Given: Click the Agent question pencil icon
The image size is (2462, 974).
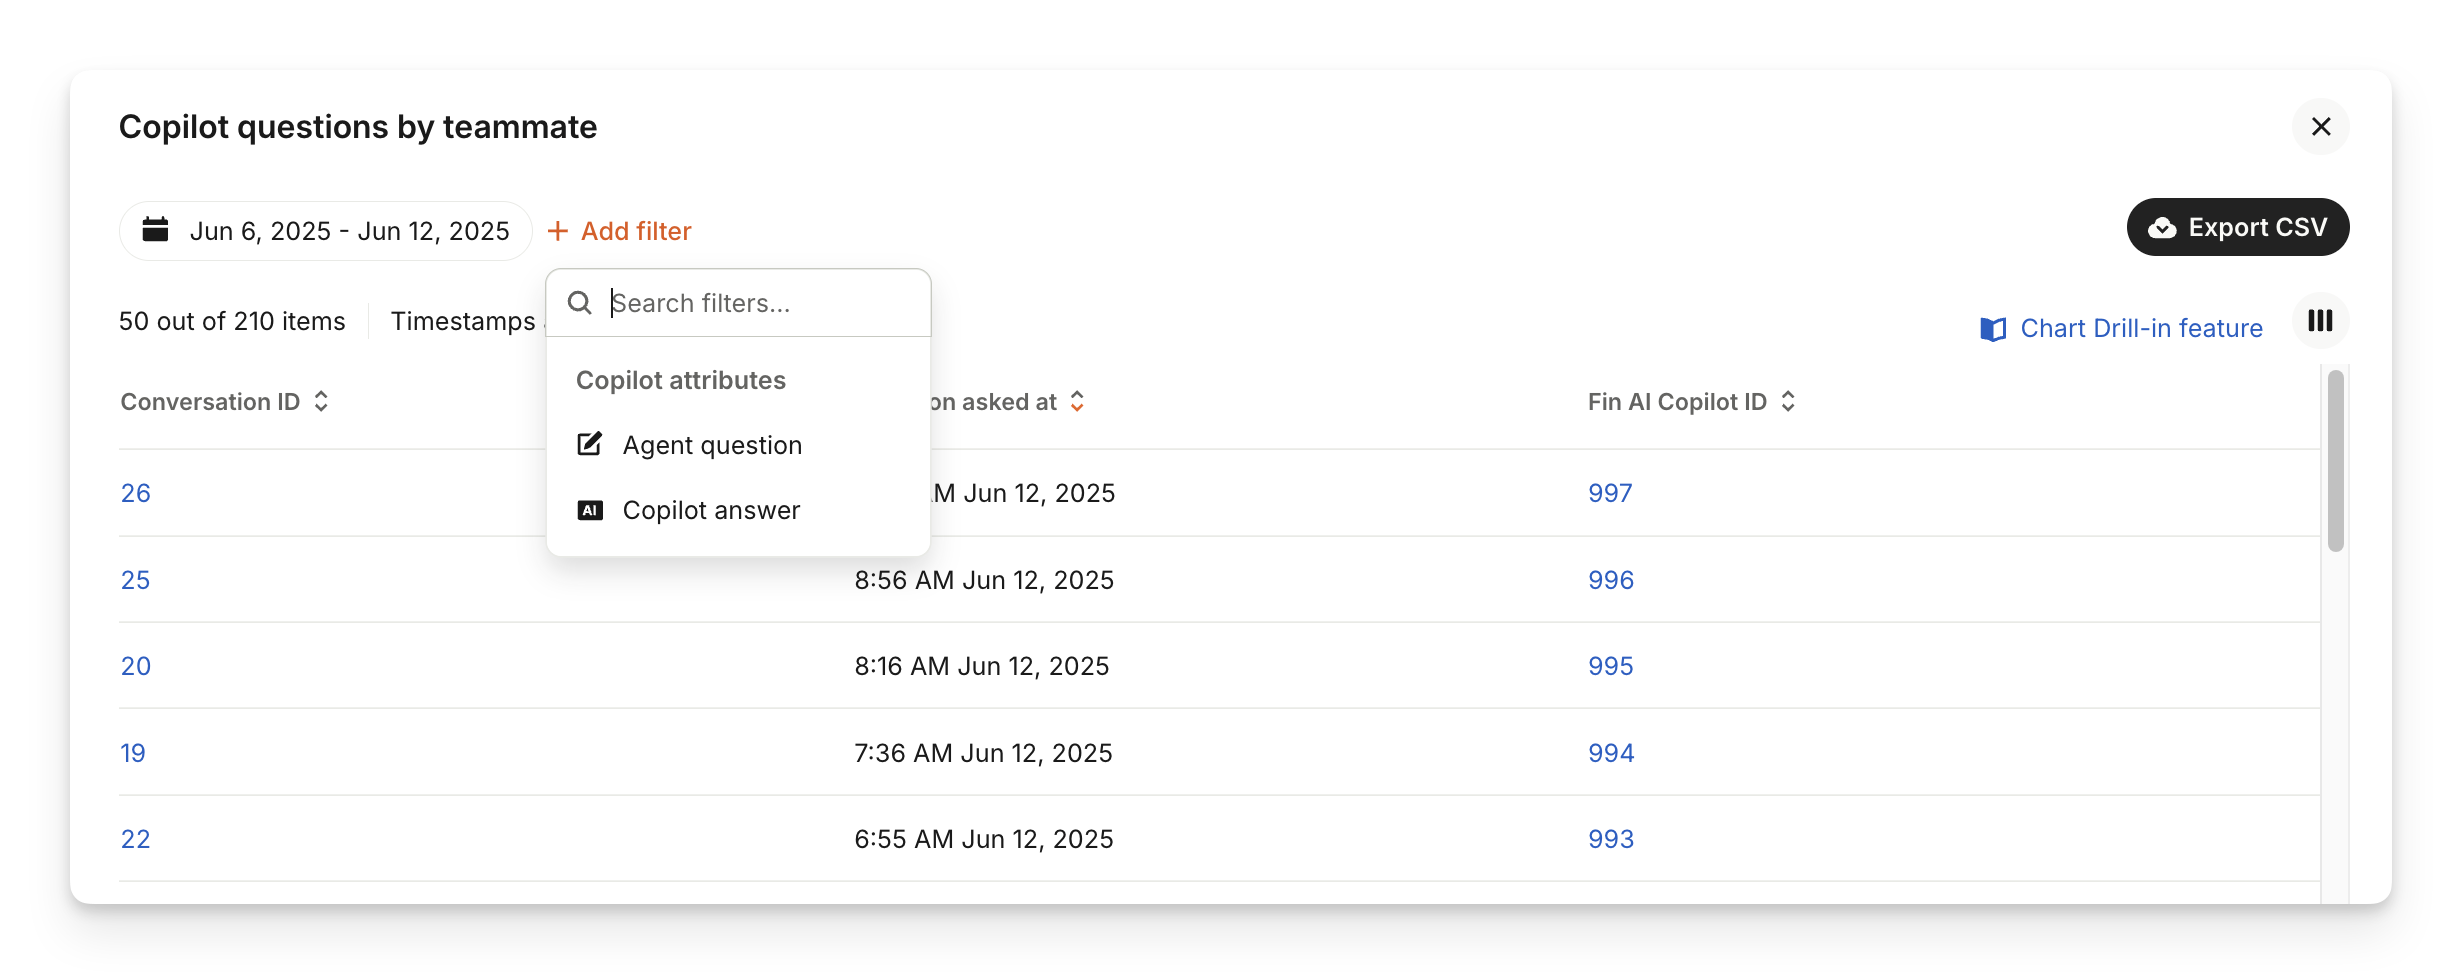Looking at the screenshot, I should click(x=590, y=444).
